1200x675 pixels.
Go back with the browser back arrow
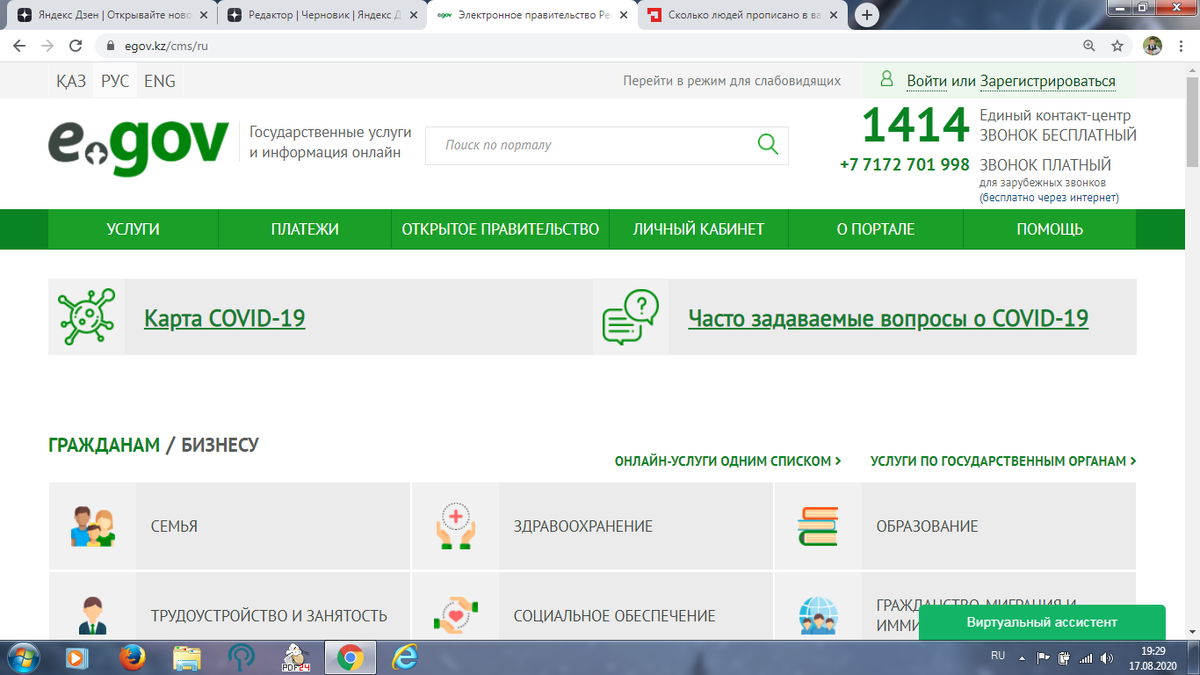pos(19,46)
